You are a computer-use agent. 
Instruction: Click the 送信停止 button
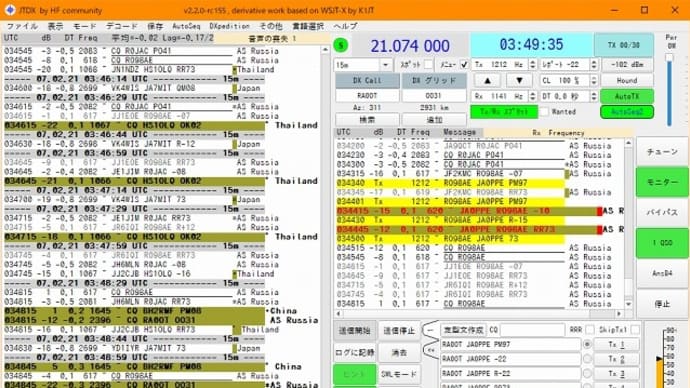click(x=399, y=330)
